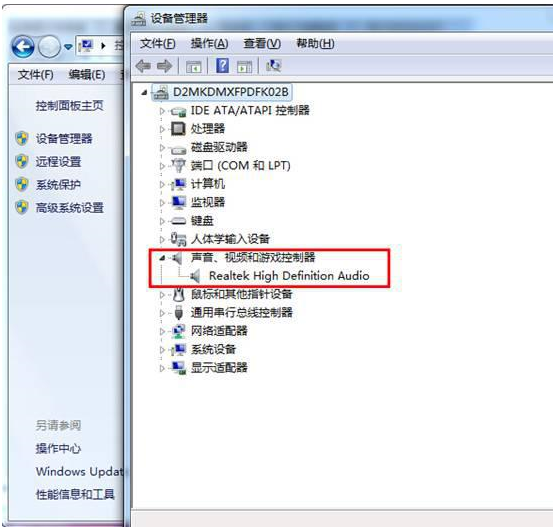Click the toolbar back arrow in Device Manager
Image resolution: width=553 pixels, height=527 pixels.
pos(143,66)
